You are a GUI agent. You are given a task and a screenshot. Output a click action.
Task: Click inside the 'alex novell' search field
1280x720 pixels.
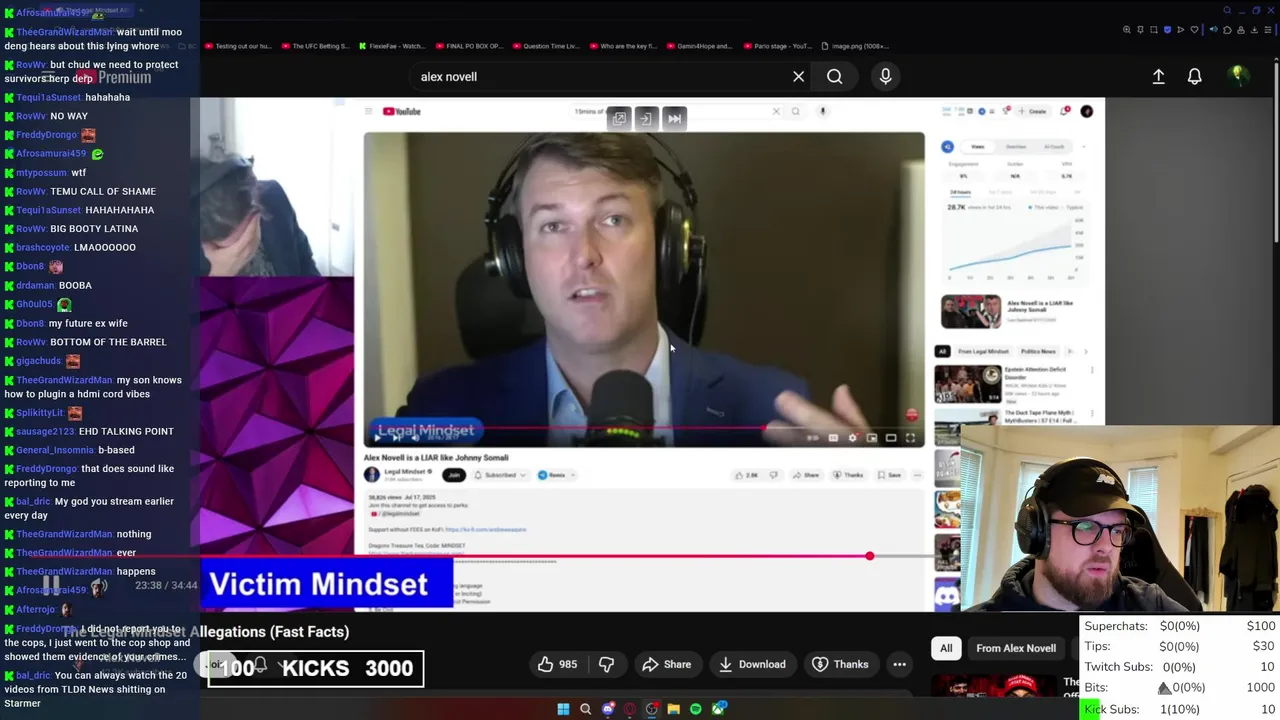click(x=600, y=76)
